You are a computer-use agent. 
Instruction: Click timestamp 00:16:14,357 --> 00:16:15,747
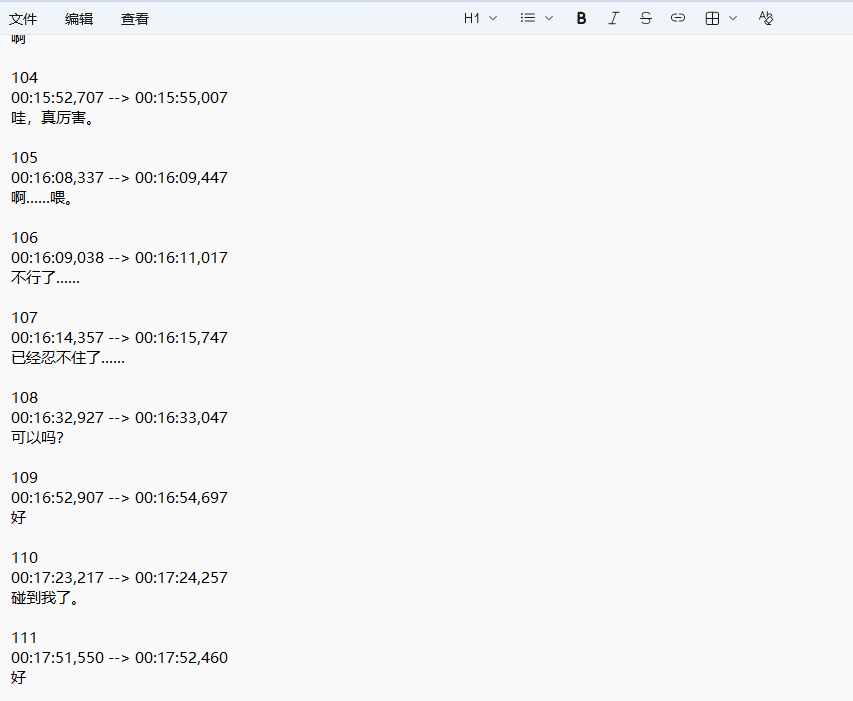[x=119, y=338]
